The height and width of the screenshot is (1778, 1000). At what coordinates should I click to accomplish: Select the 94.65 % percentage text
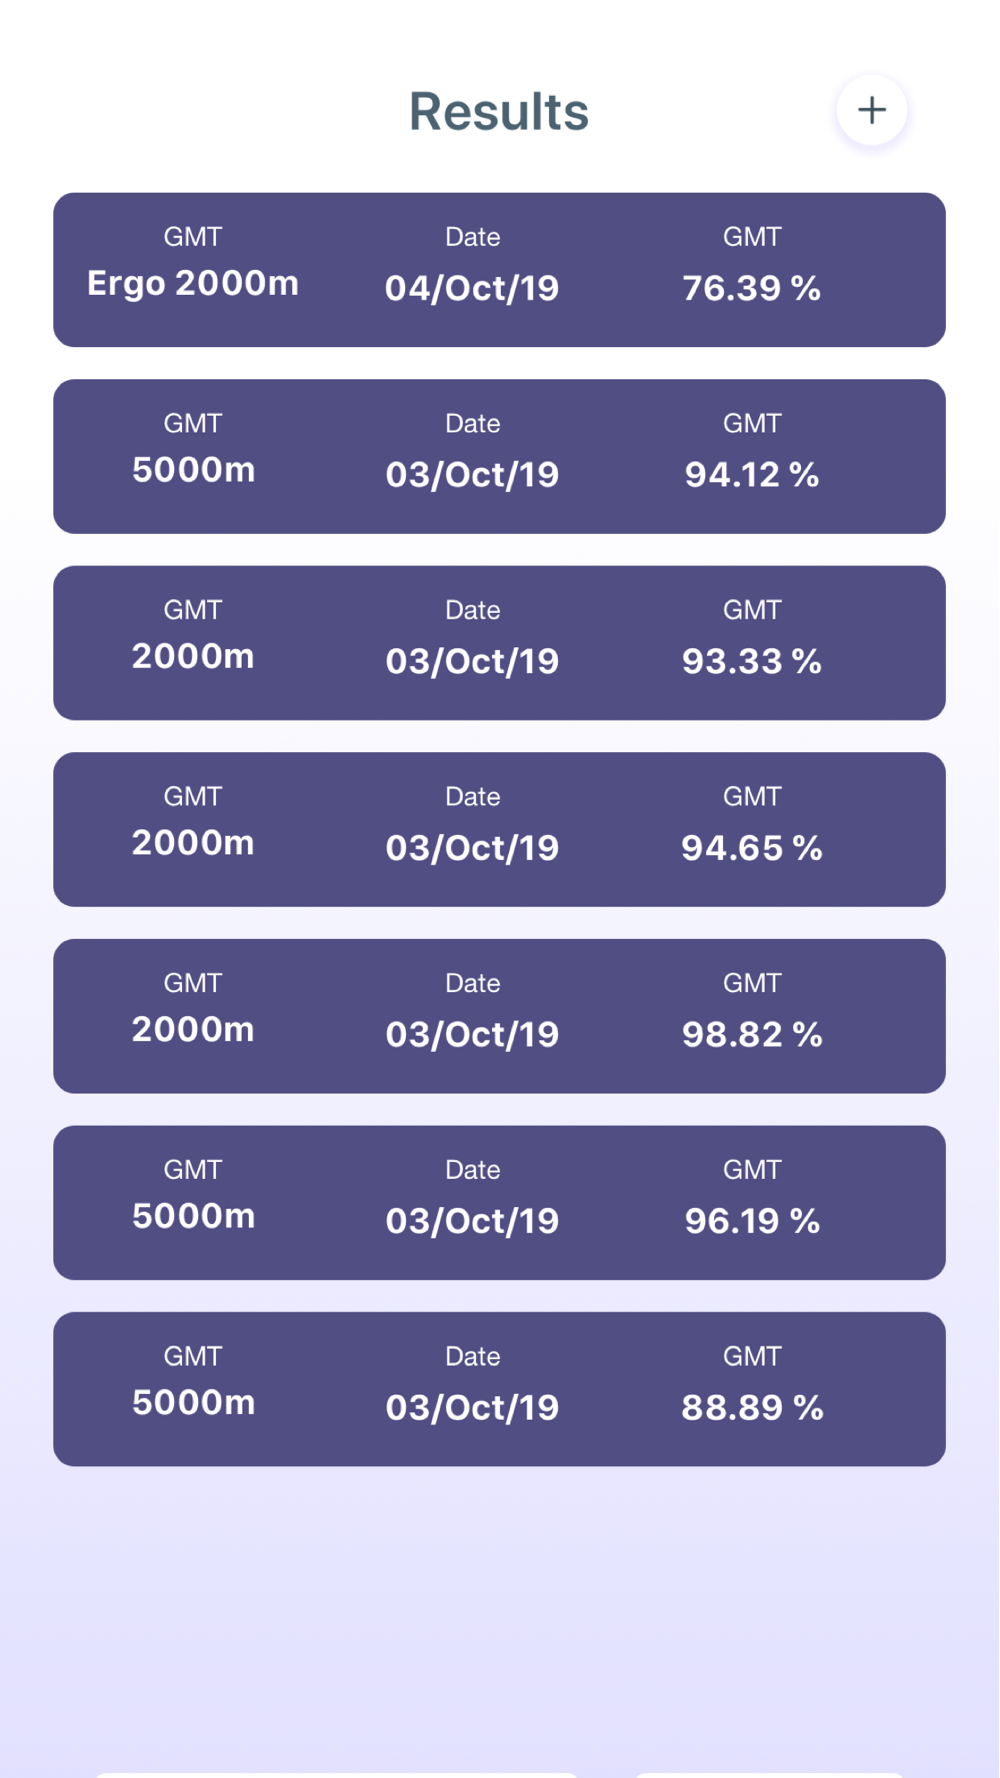click(752, 848)
